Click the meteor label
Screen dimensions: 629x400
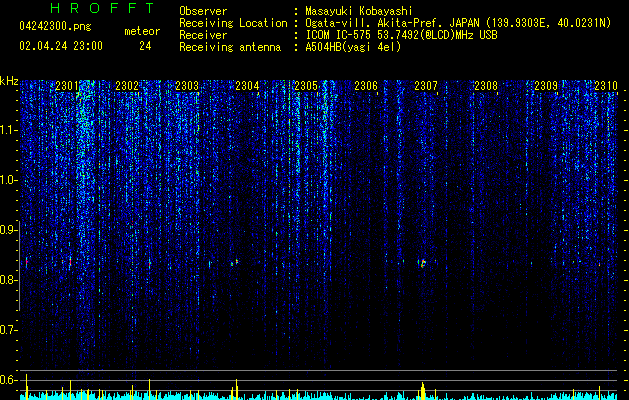[x=142, y=31]
